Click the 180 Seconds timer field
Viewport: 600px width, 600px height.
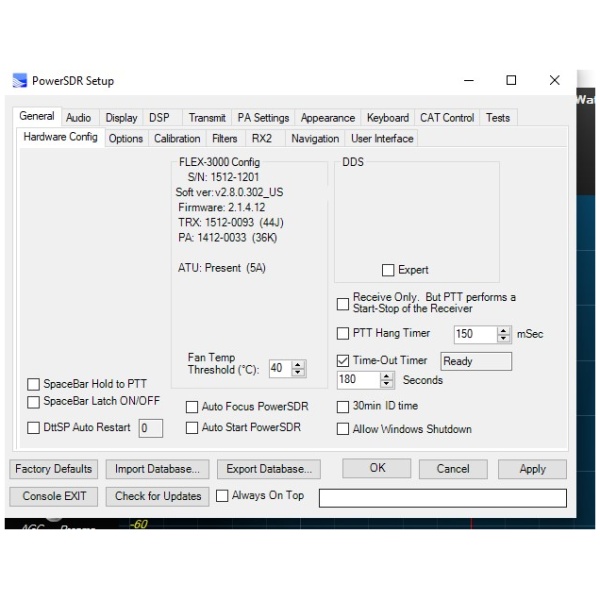tap(359, 380)
